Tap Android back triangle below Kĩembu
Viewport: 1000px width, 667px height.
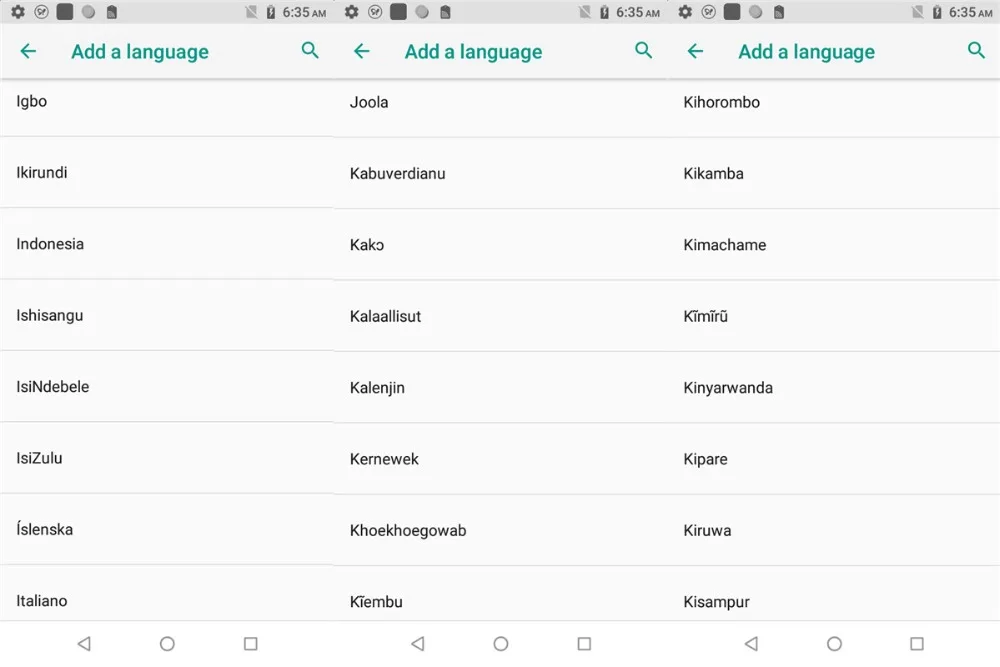[x=418, y=643]
